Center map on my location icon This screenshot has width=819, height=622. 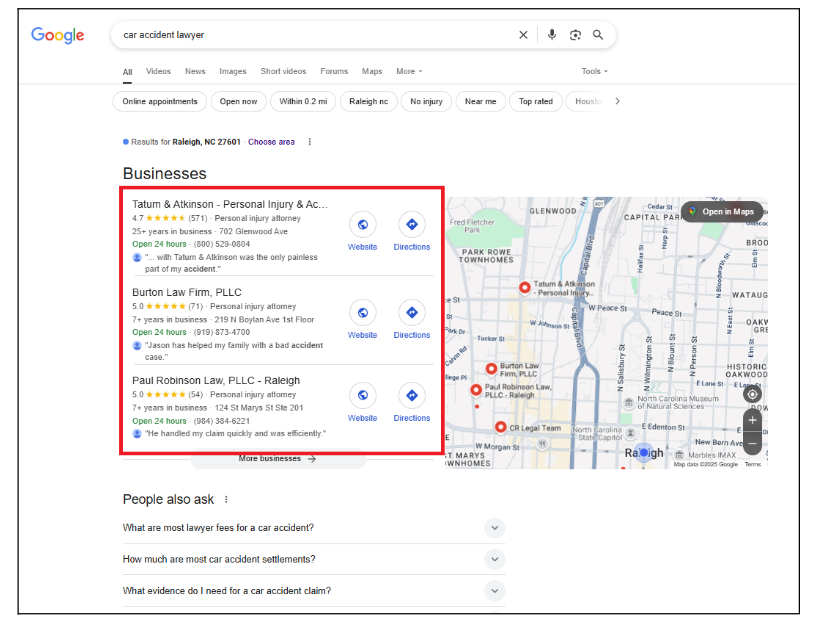click(752, 394)
